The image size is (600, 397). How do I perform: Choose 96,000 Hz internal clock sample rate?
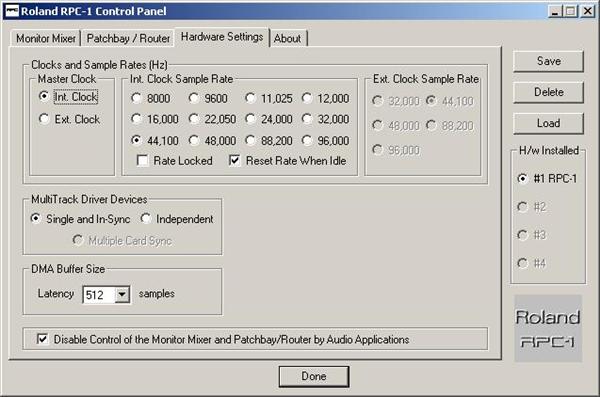point(326,141)
